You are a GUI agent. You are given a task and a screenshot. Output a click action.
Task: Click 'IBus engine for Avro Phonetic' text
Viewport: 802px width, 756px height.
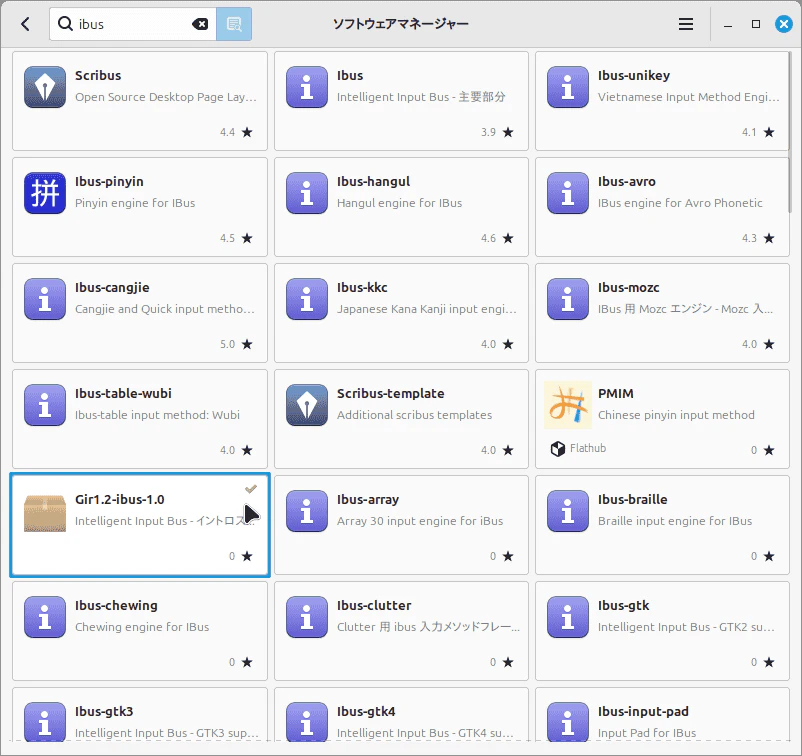click(x=680, y=203)
